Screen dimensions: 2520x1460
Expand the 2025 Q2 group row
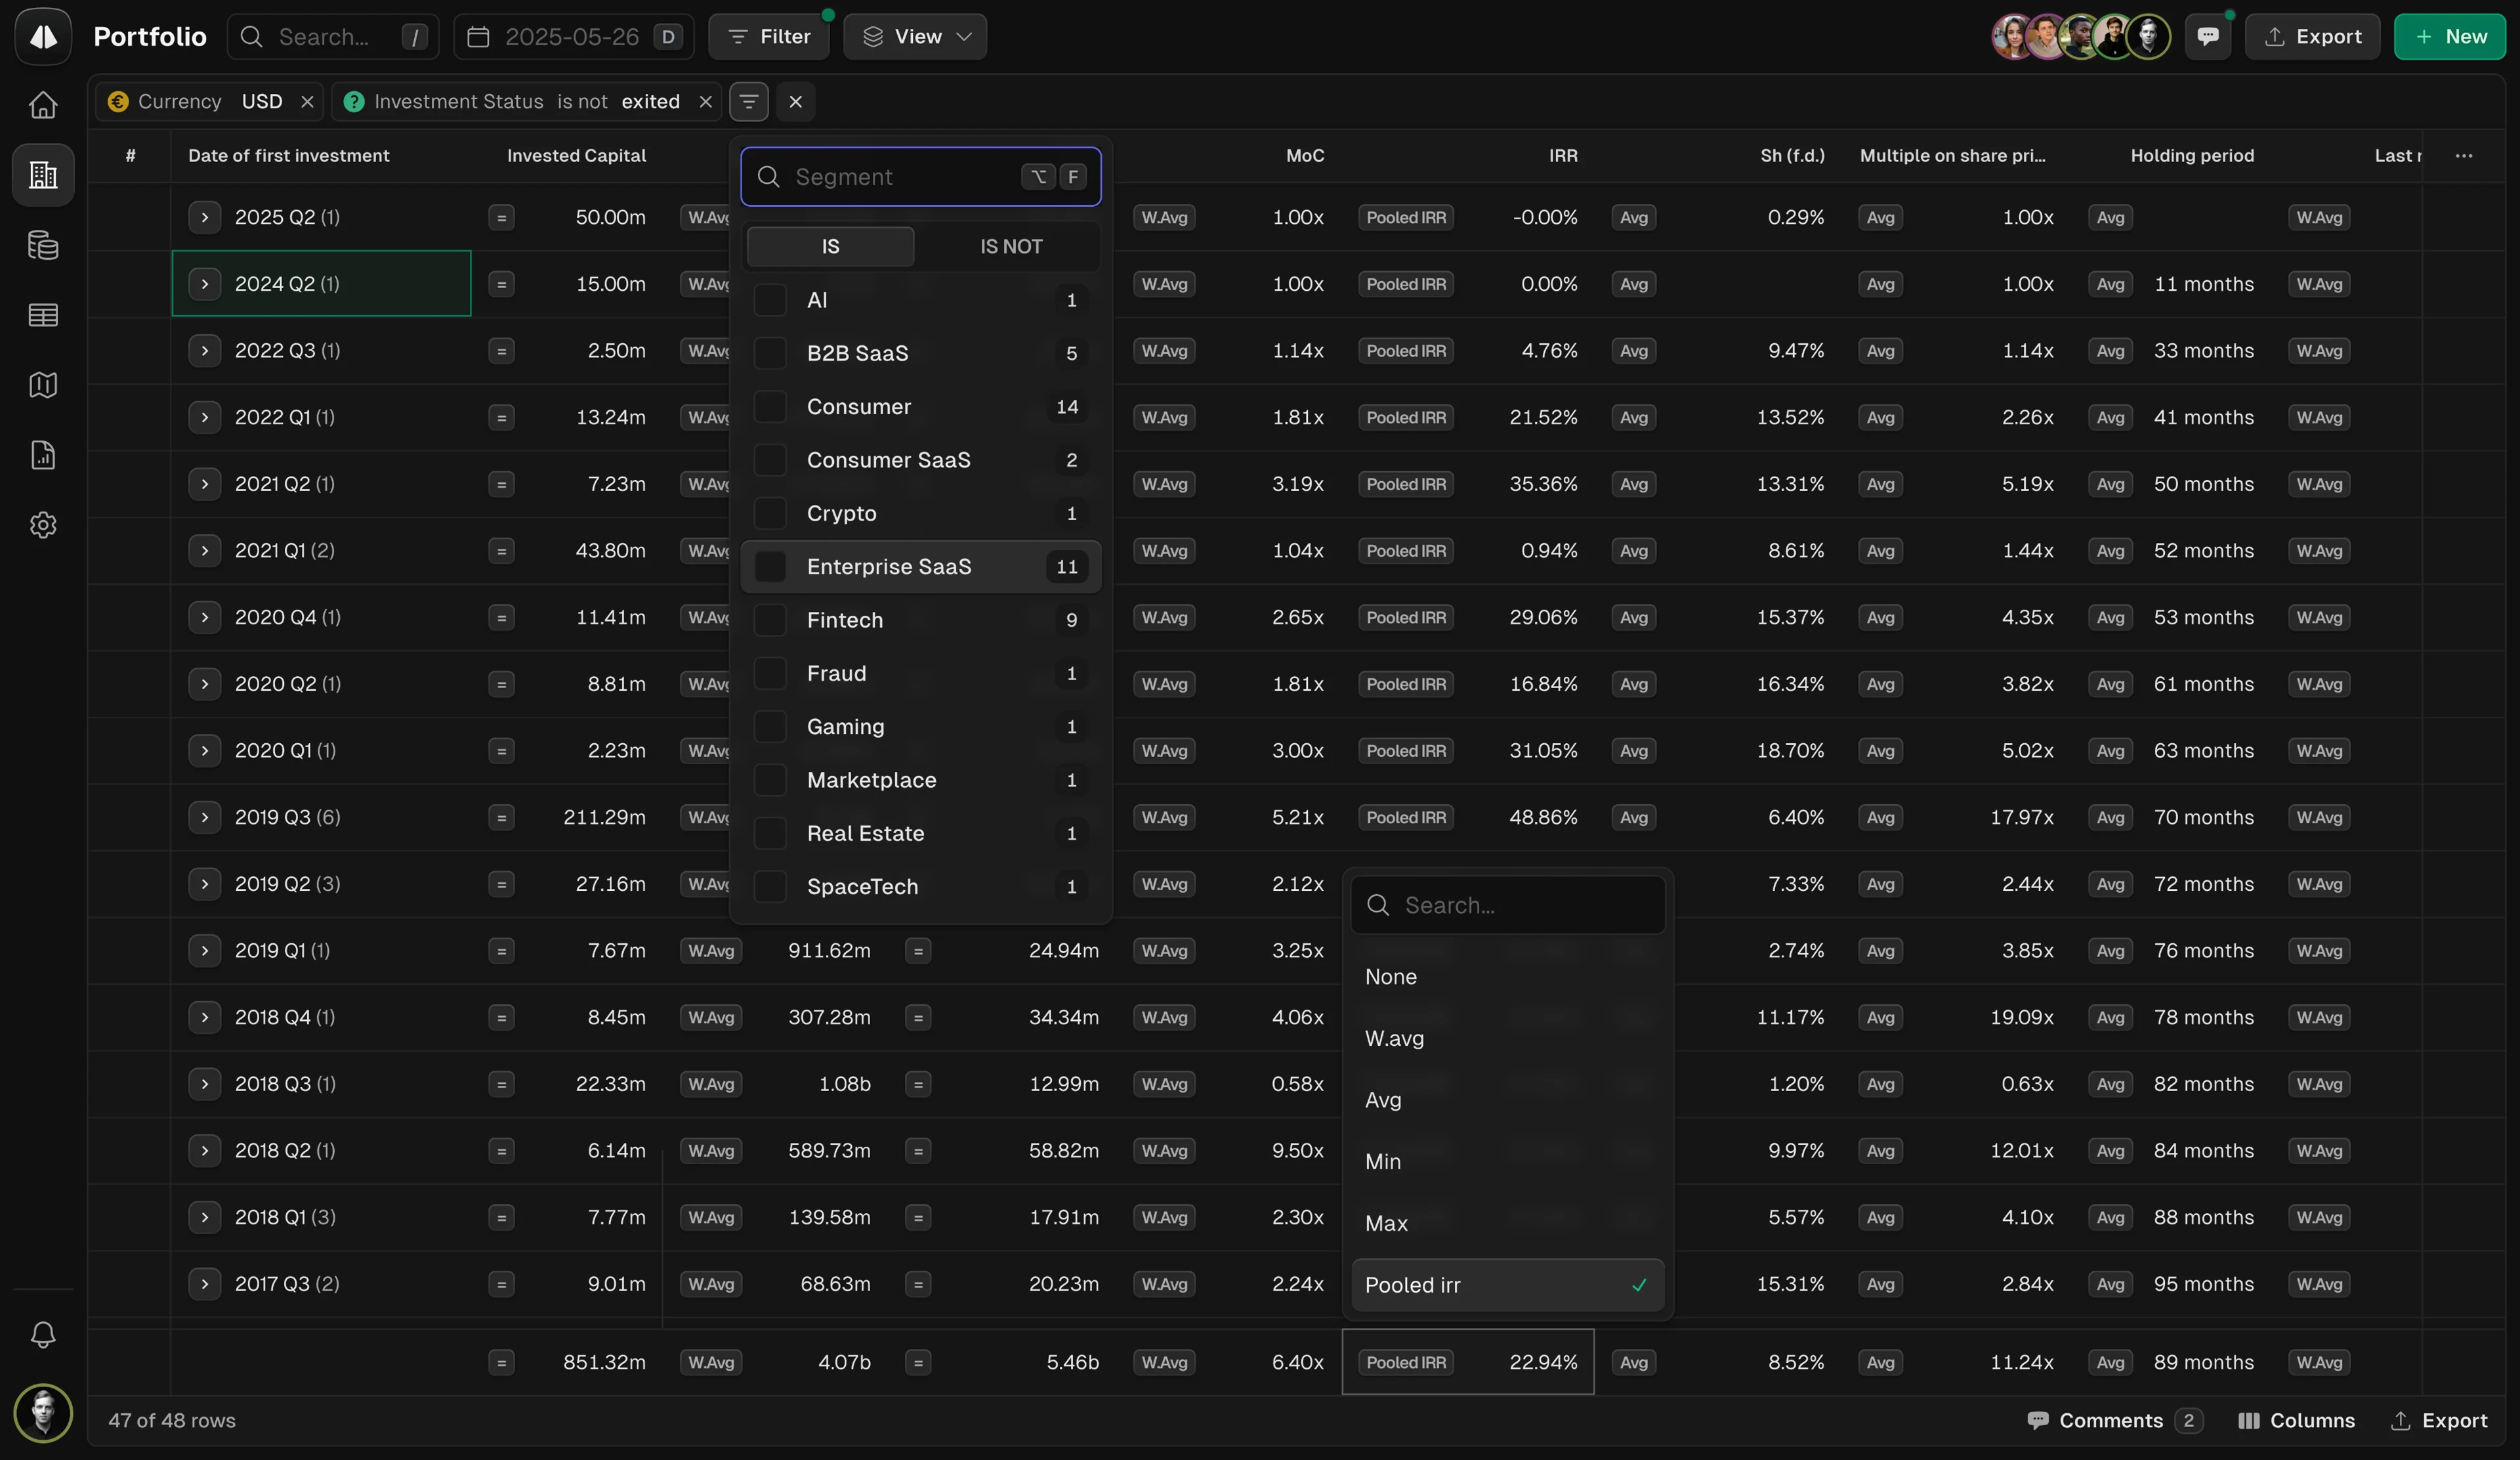click(205, 217)
